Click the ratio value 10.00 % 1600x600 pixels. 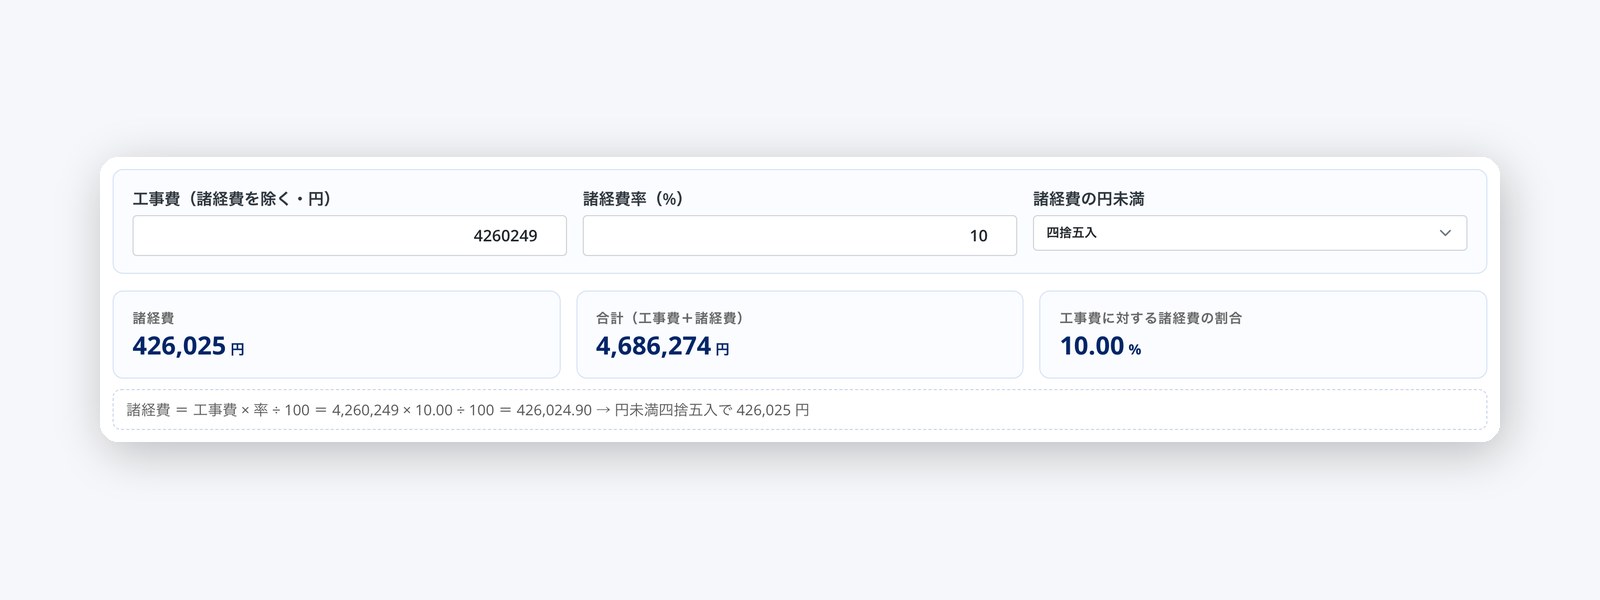(1100, 346)
